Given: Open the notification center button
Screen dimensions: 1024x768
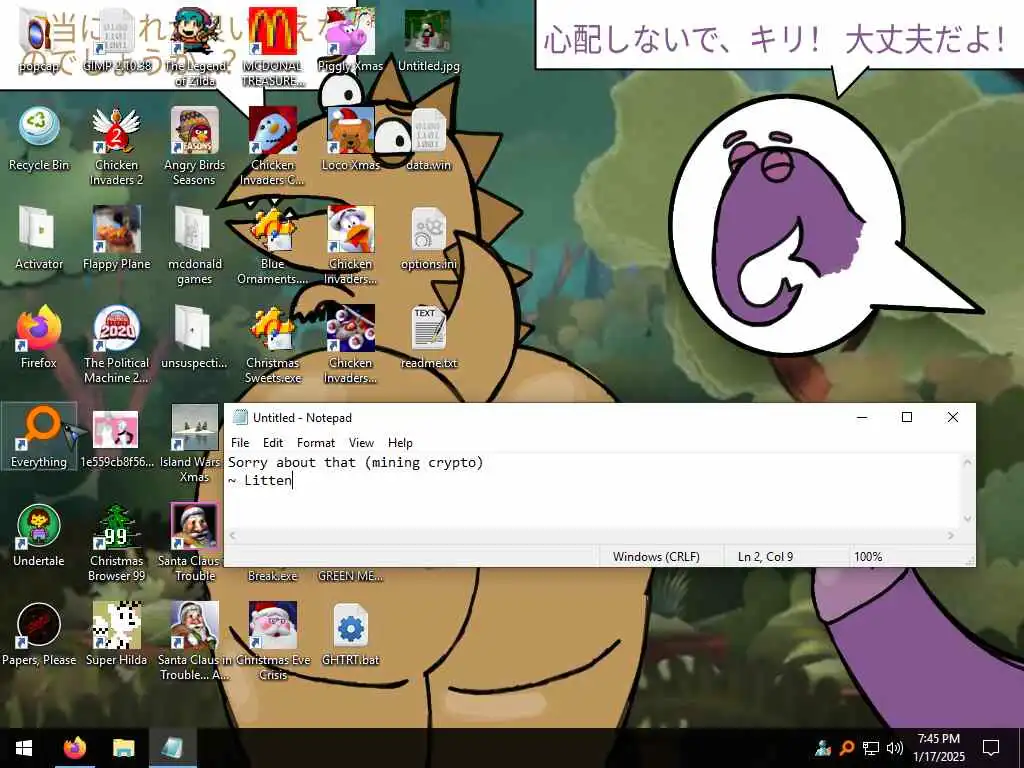Looking at the screenshot, I should point(991,748).
